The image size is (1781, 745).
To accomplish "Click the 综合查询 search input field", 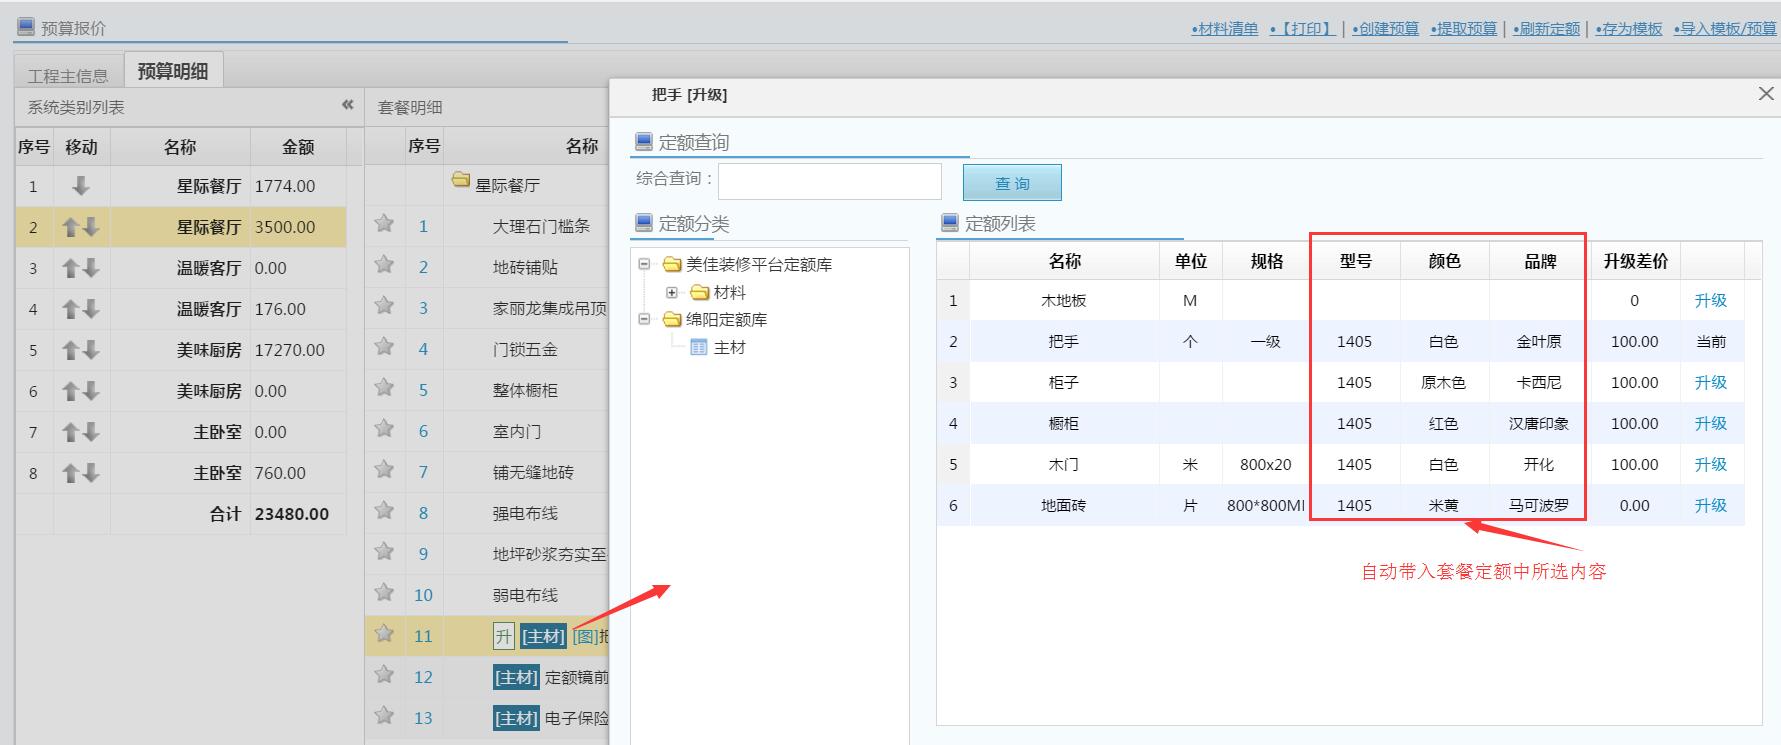I will [829, 182].
